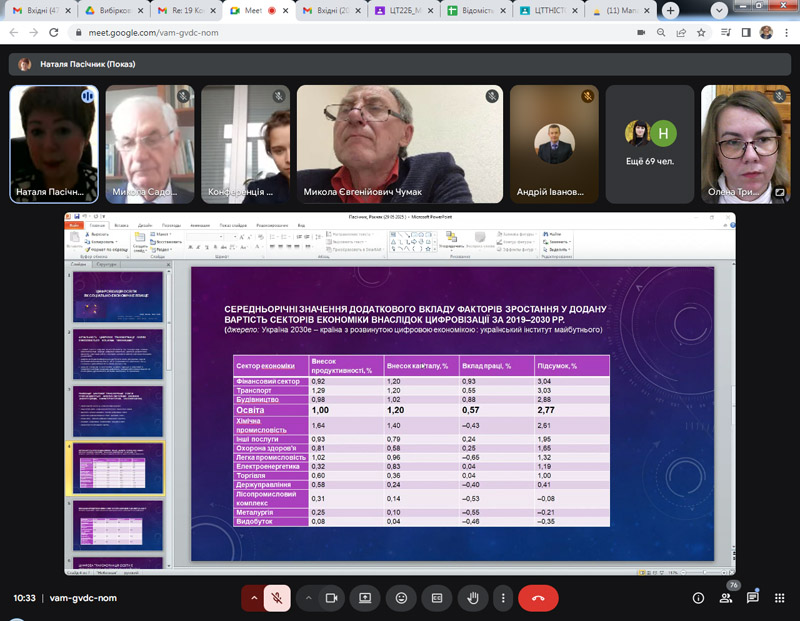
Task: Show the participants list
Action: point(725,598)
